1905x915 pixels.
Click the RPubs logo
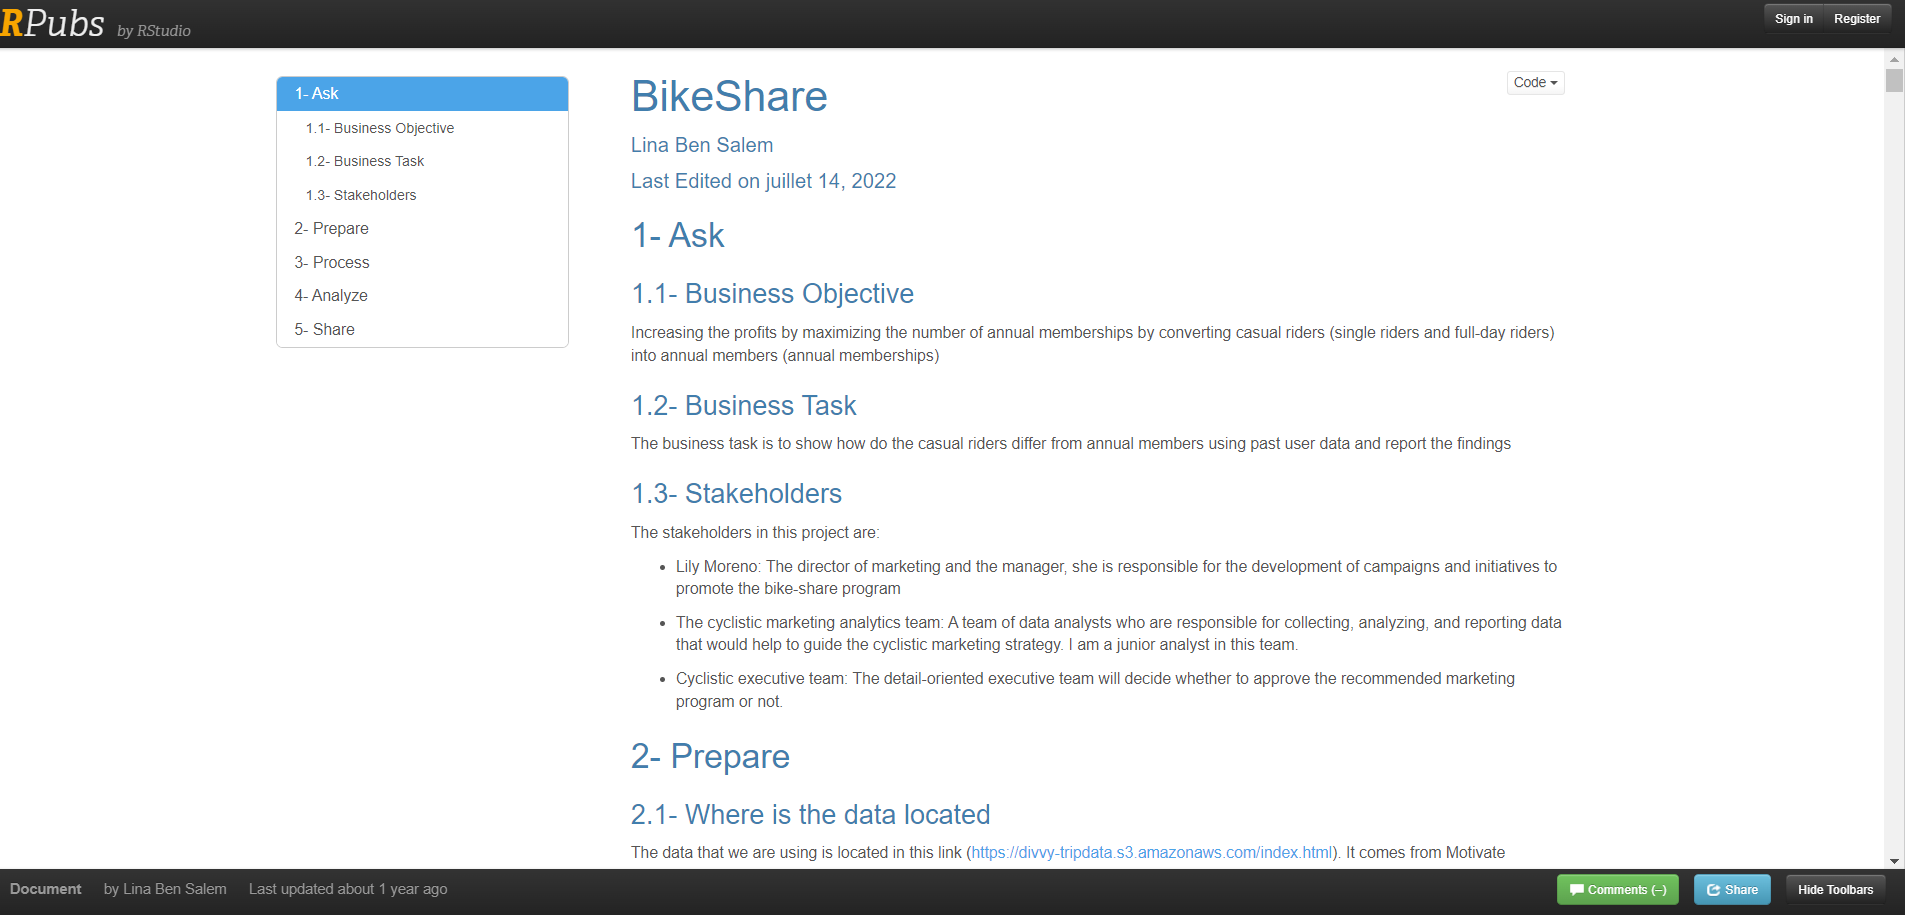point(52,23)
